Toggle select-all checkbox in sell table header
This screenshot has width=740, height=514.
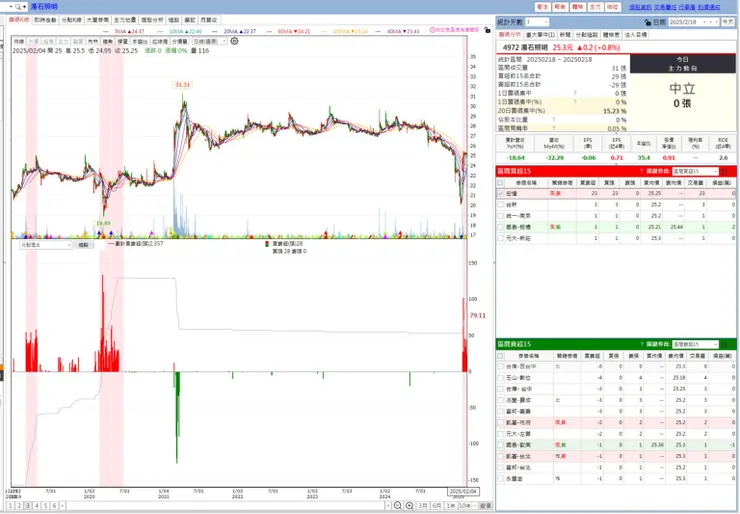tap(500, 355)
